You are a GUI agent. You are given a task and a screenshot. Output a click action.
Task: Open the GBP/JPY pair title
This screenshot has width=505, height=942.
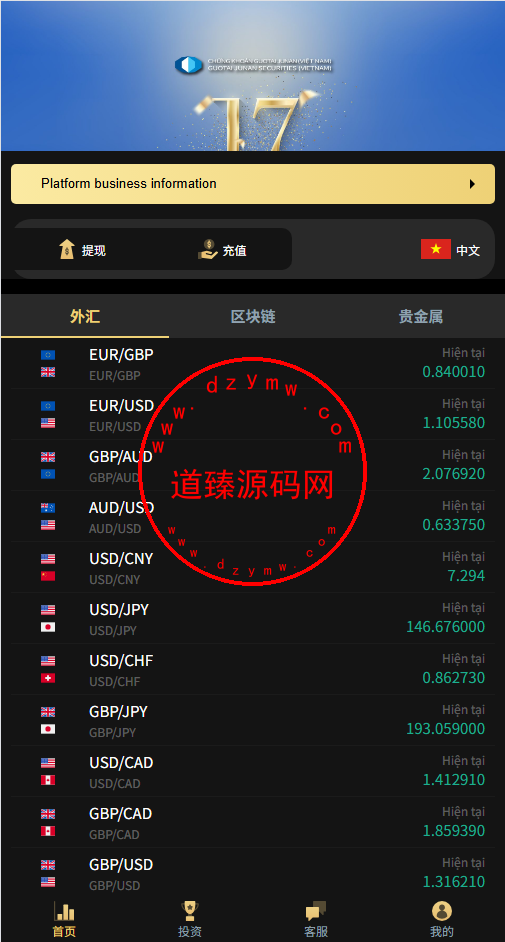click(x=118, y=713)
